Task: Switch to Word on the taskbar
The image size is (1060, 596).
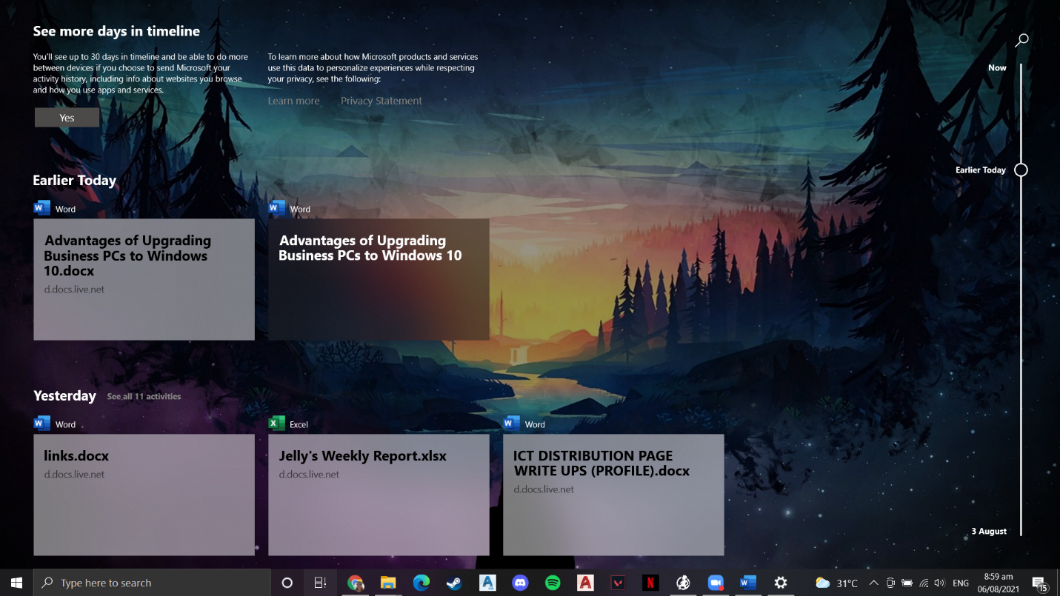Action: coord(748,582)
